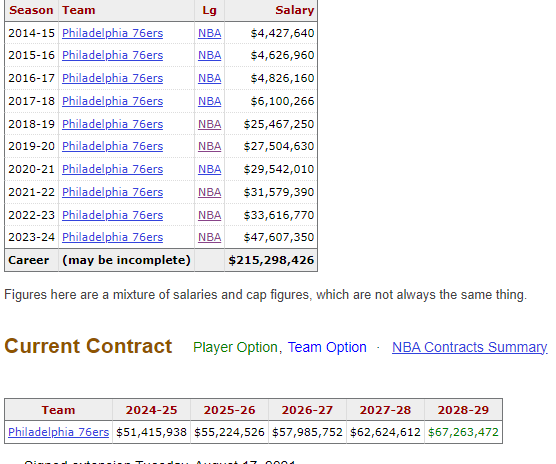Open Philadelphia 76ers link for 2019-20 season
The height and width of the screenshot is (464, 556).
[112, 146]
